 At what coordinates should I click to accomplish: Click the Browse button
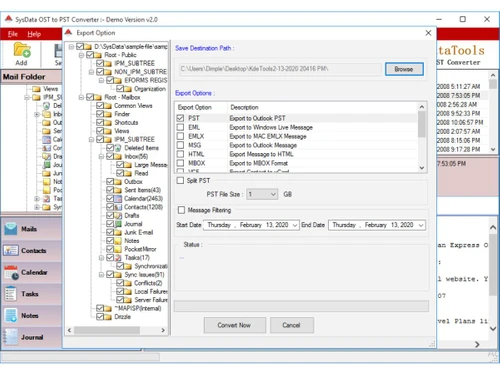pyautogui.click(x=404, y=69)
